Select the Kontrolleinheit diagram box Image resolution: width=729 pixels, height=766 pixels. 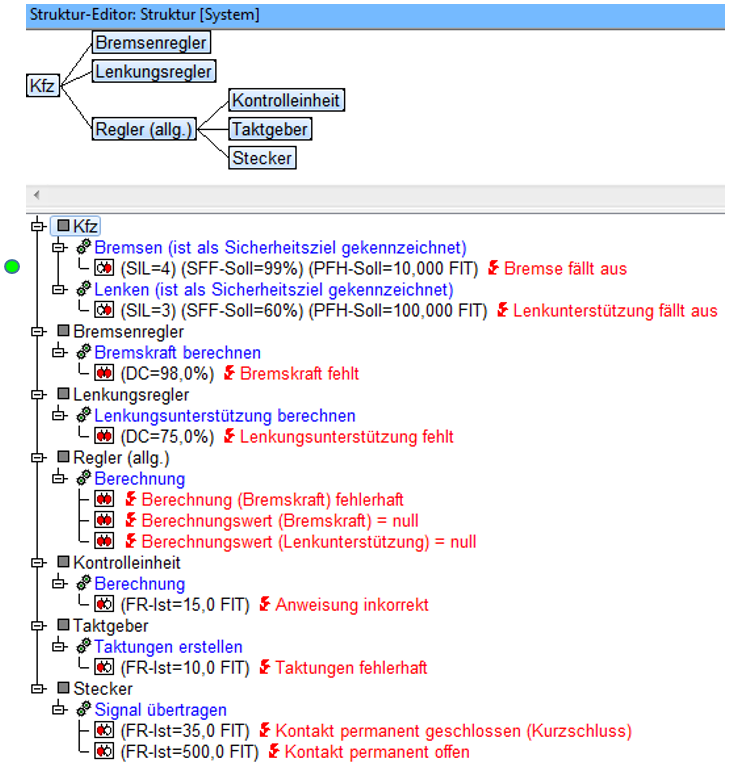tap(286, 100)
